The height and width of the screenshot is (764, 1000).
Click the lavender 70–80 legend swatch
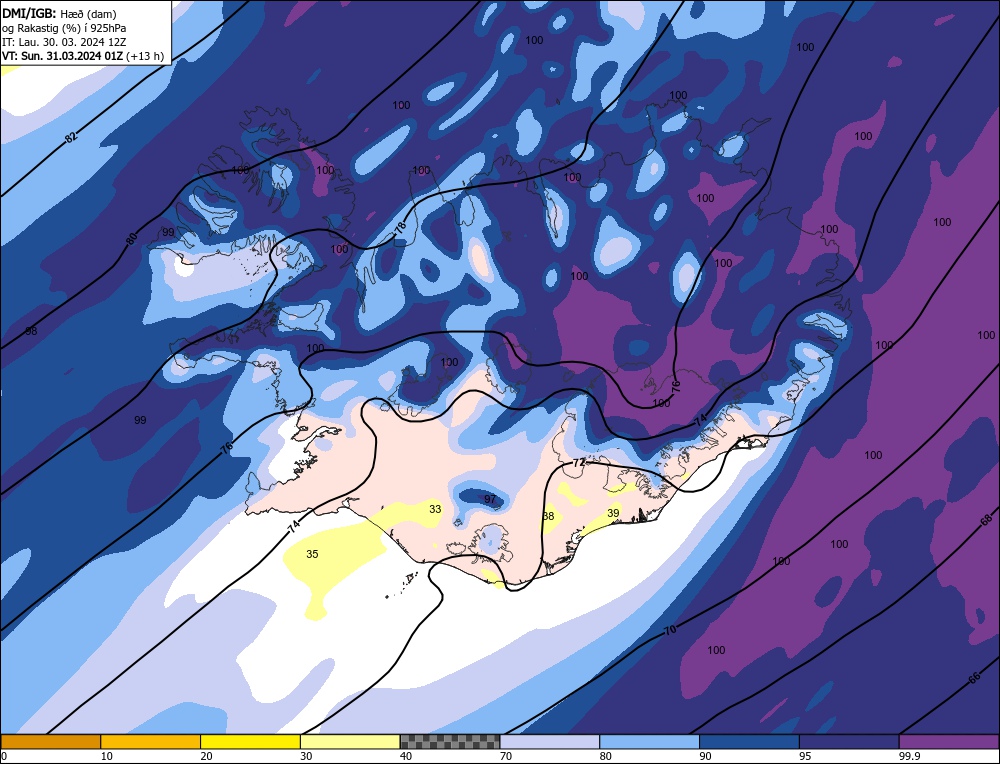(550, 741)
